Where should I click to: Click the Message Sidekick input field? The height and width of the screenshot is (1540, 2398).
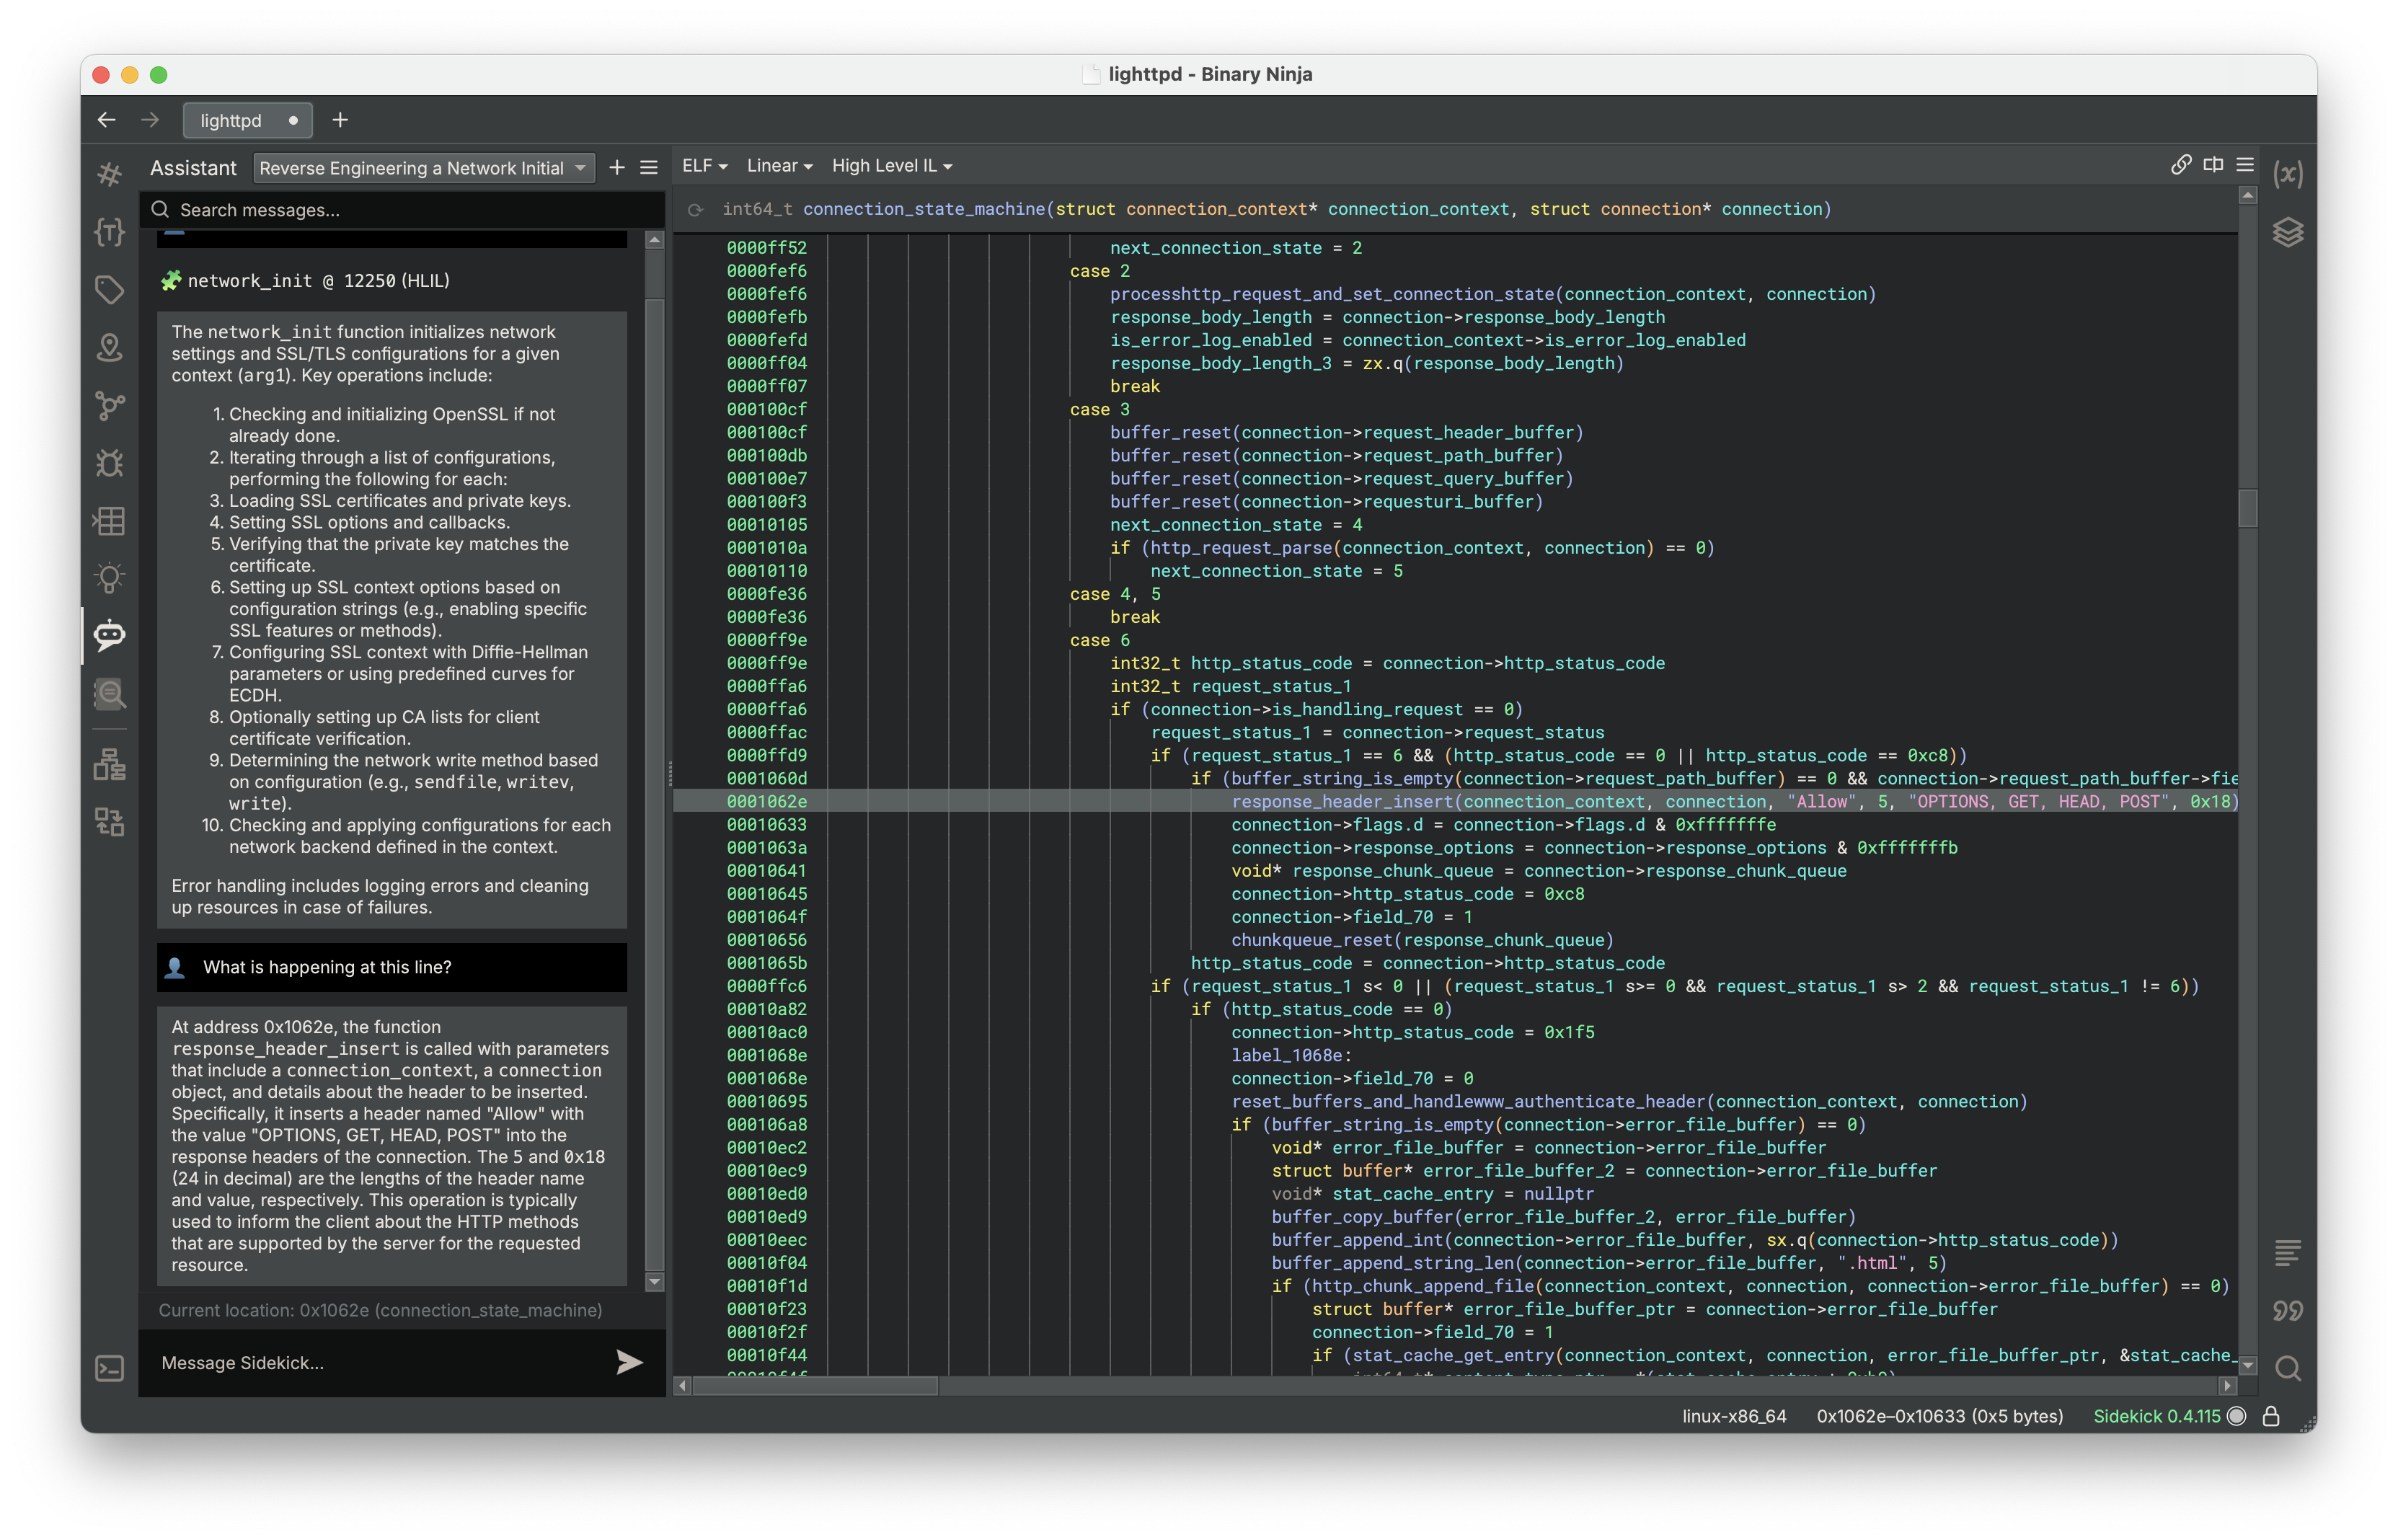(380, 1362)
